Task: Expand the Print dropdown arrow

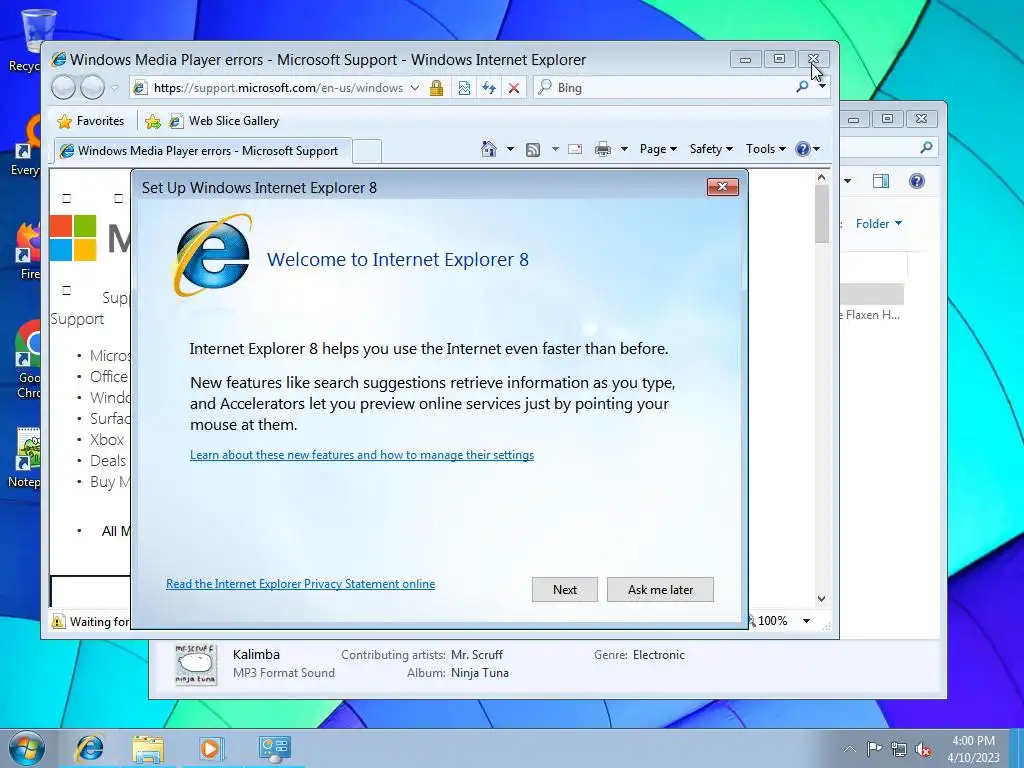Action: click(x=624, y=149)
